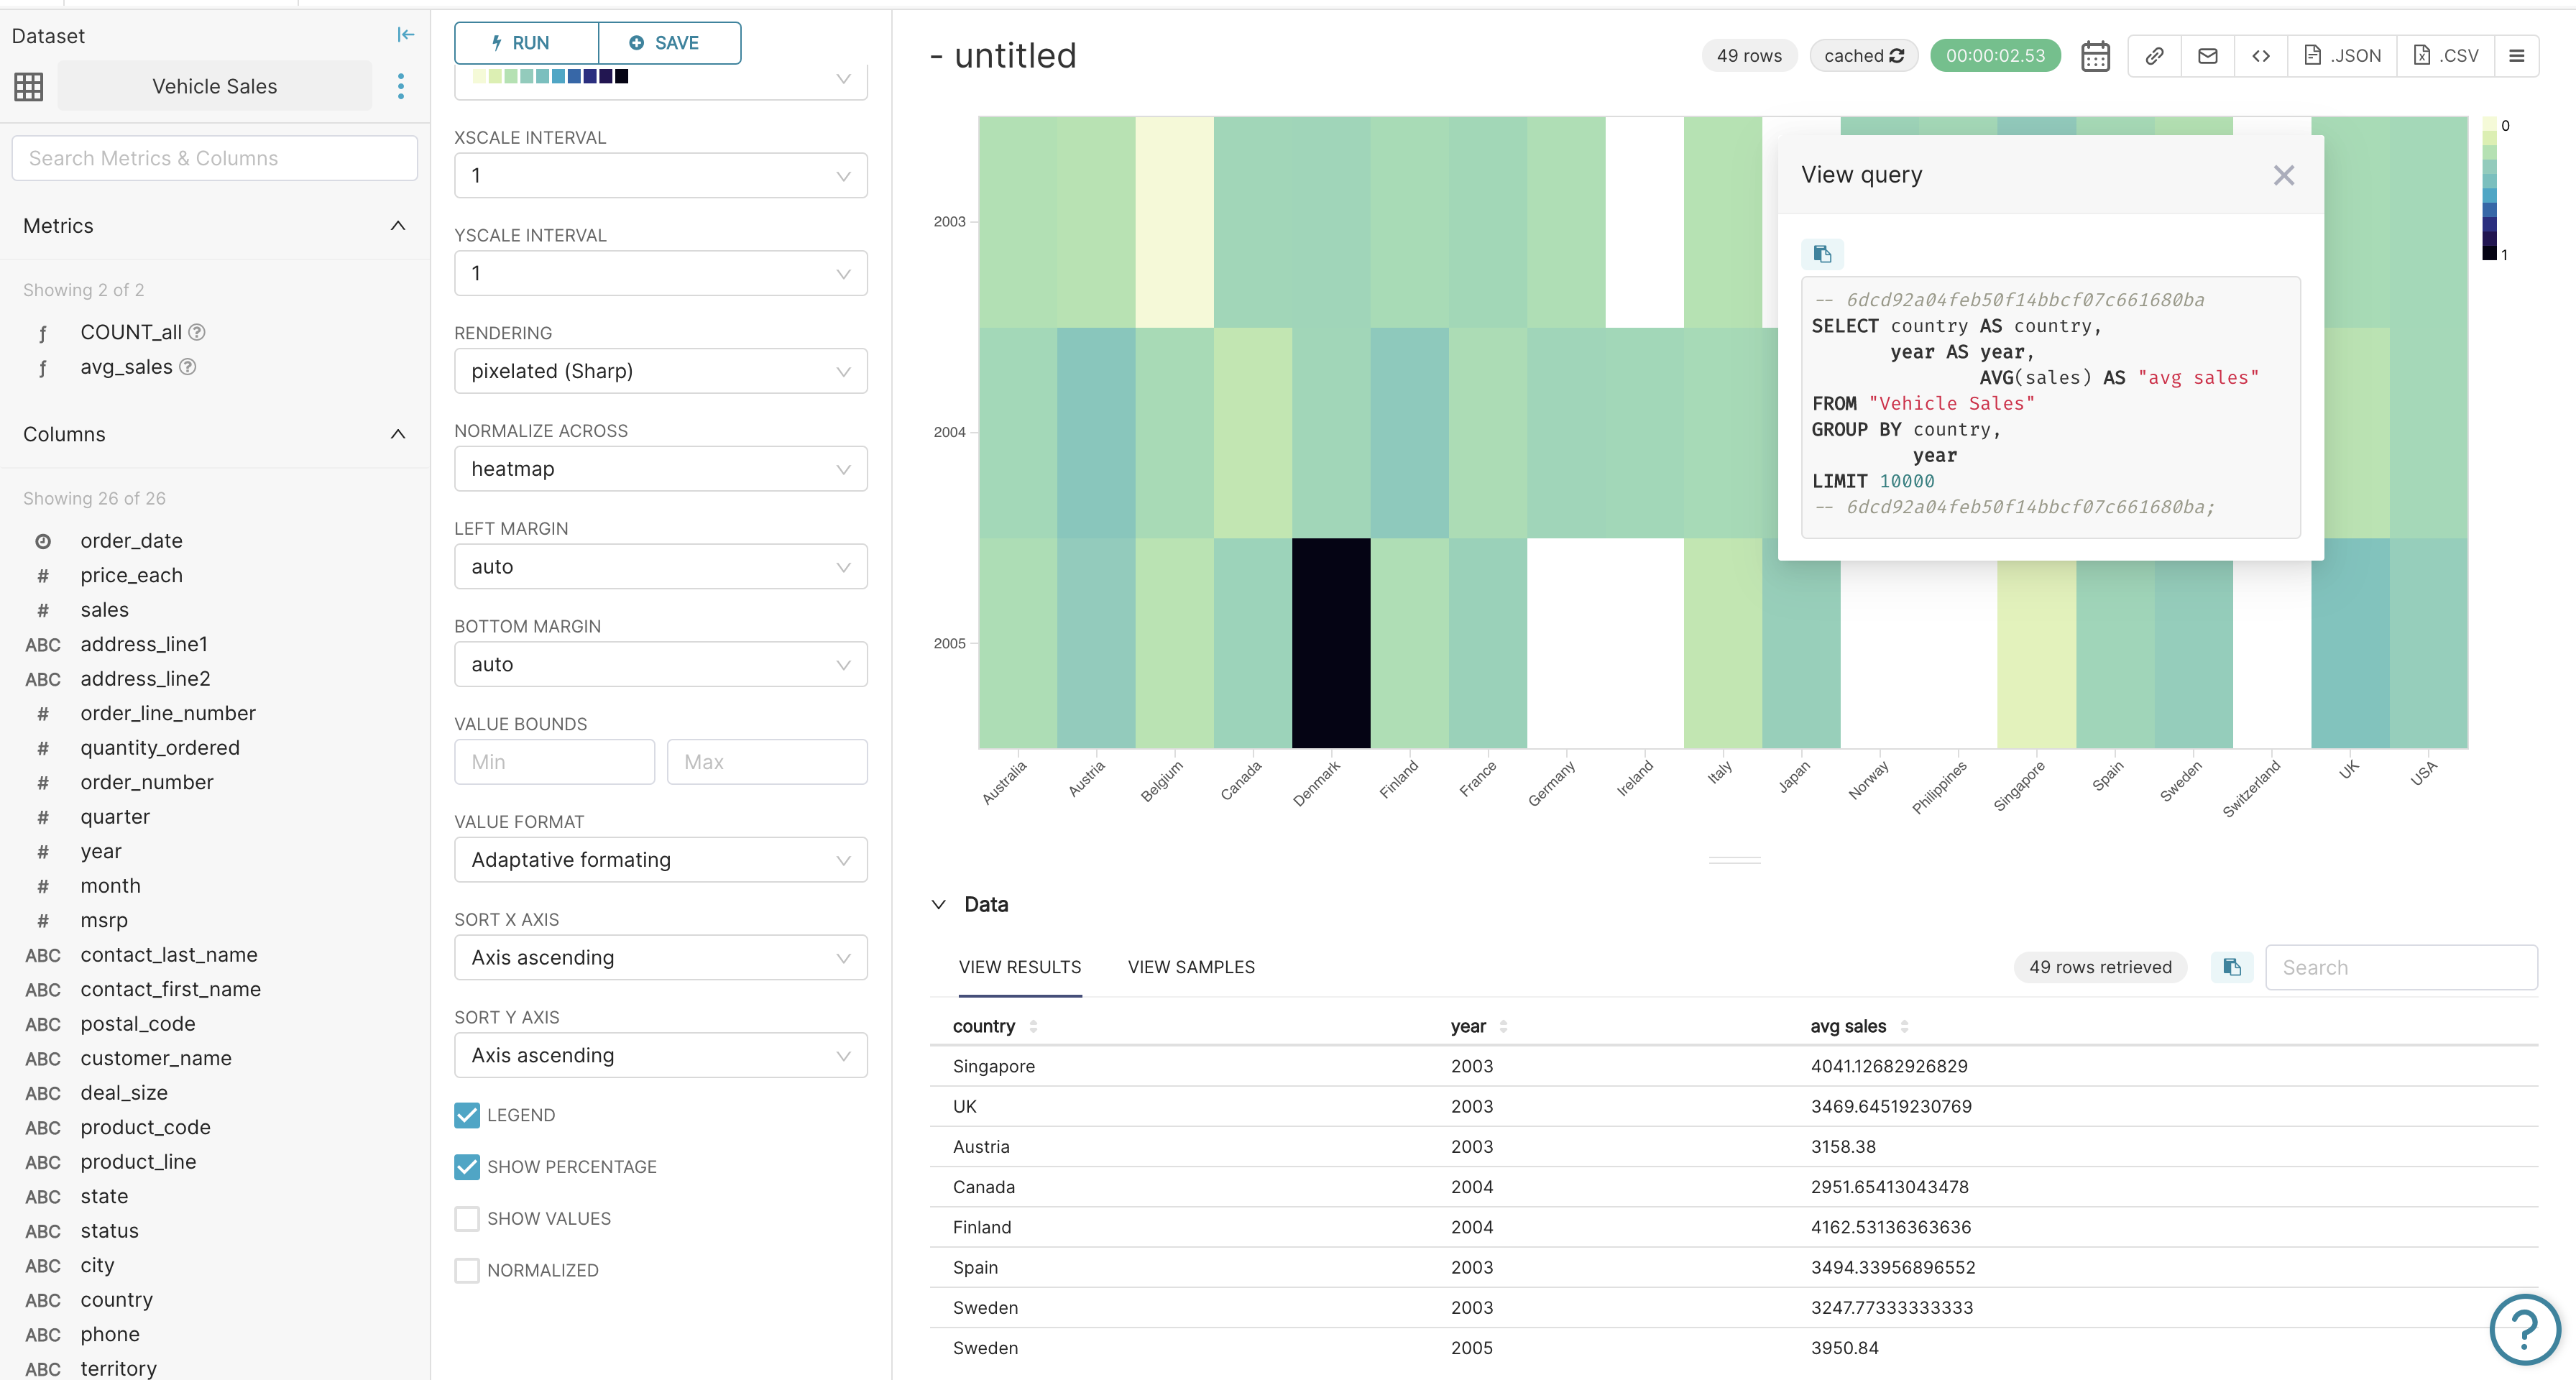The height and width of the screenshot is (1380, 2576).
Task: Enable SHOW VALUES
Action: (466, 1218)
